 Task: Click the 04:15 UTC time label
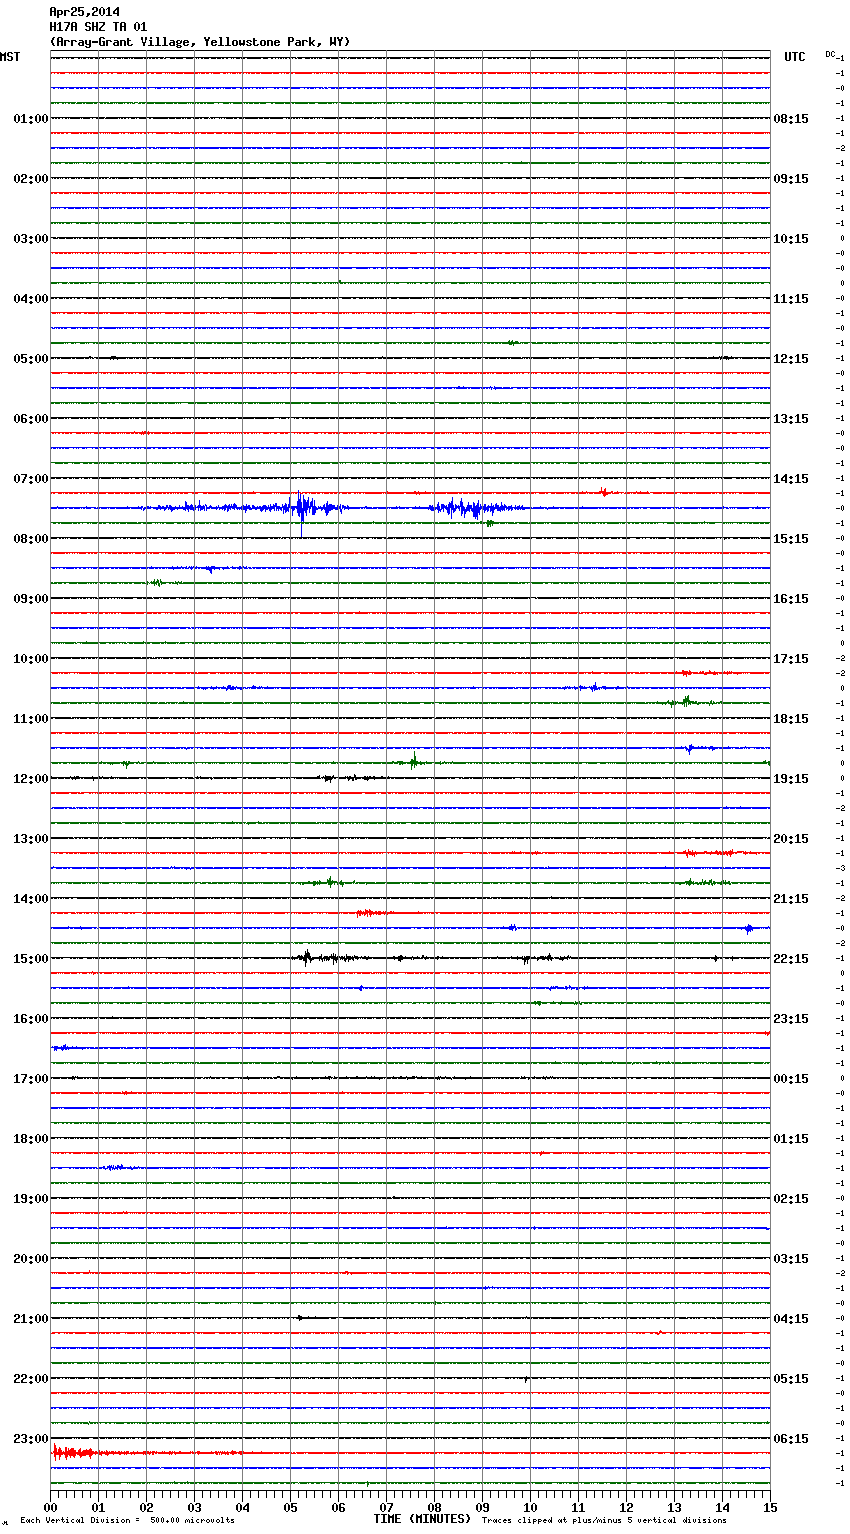(x=791, y=1319)
